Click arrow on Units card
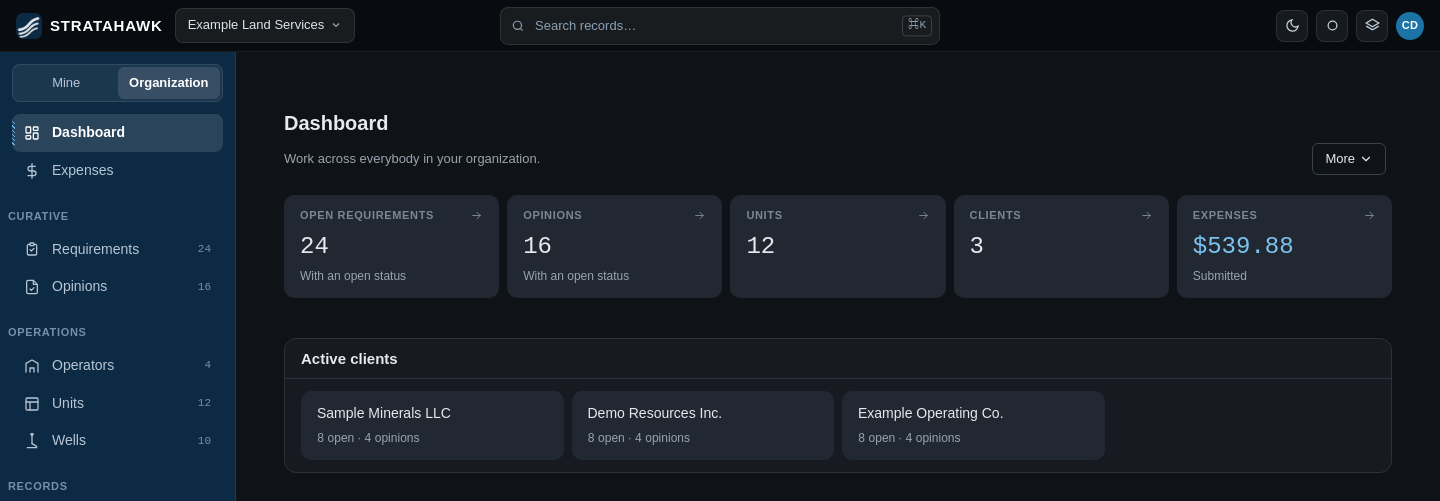Viewport: 1440px width, 501px height. [x=924, y=215]
